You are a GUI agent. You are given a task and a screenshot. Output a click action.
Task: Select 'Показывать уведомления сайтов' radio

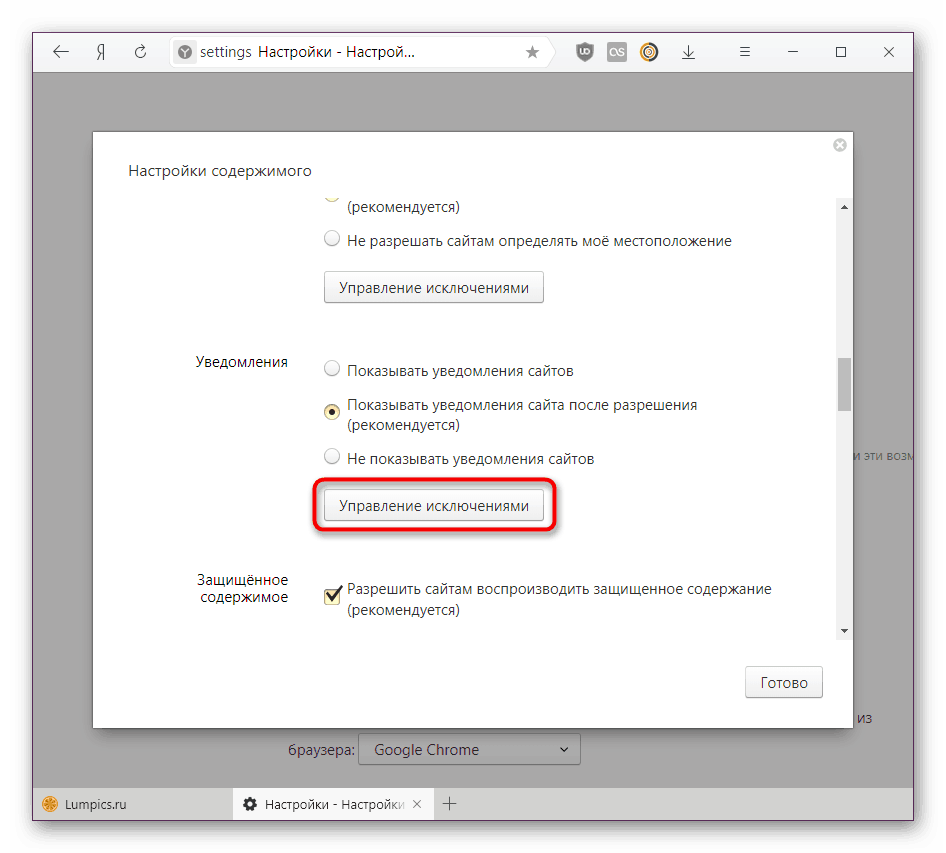332,368
